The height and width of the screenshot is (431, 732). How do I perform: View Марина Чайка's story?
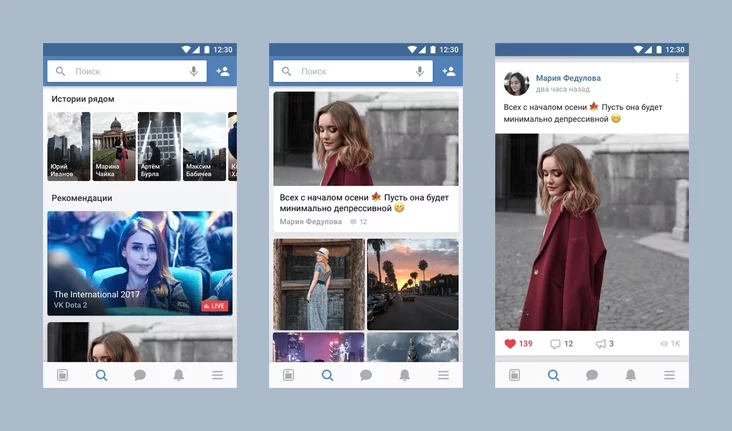click(x=114, y=146)
